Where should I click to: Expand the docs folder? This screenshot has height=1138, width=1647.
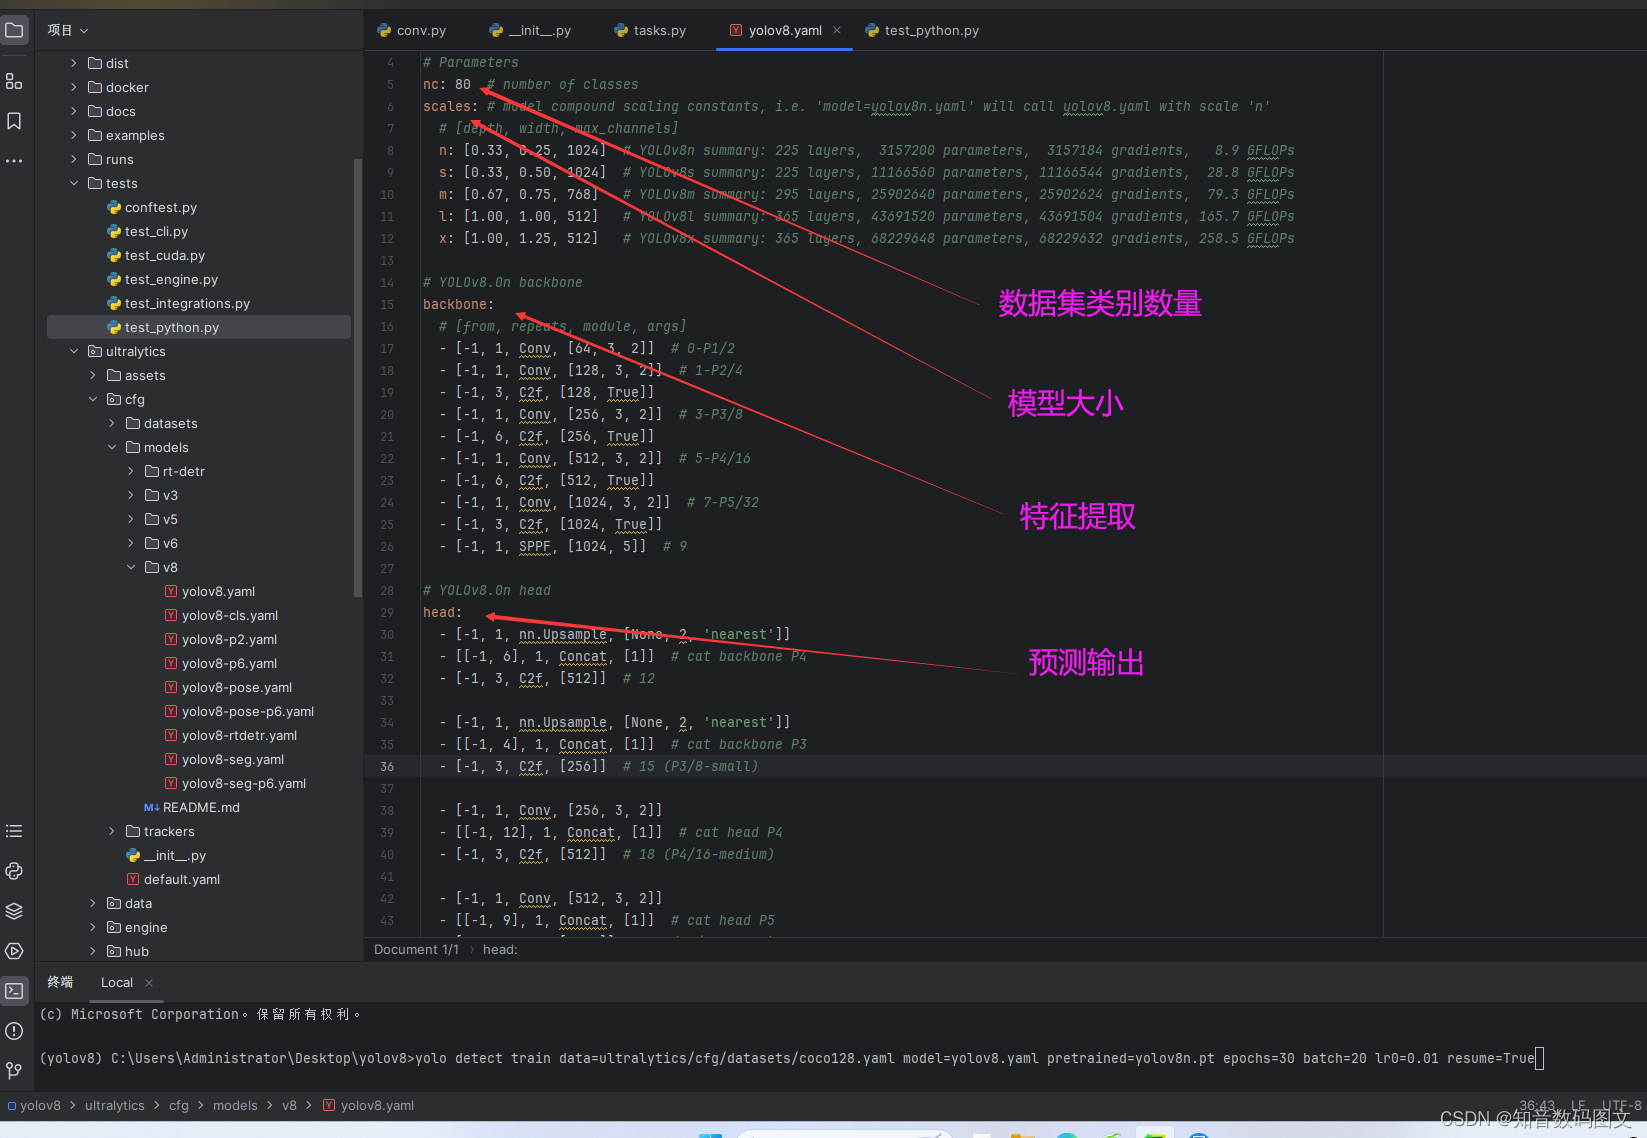[x=74, y=111]
